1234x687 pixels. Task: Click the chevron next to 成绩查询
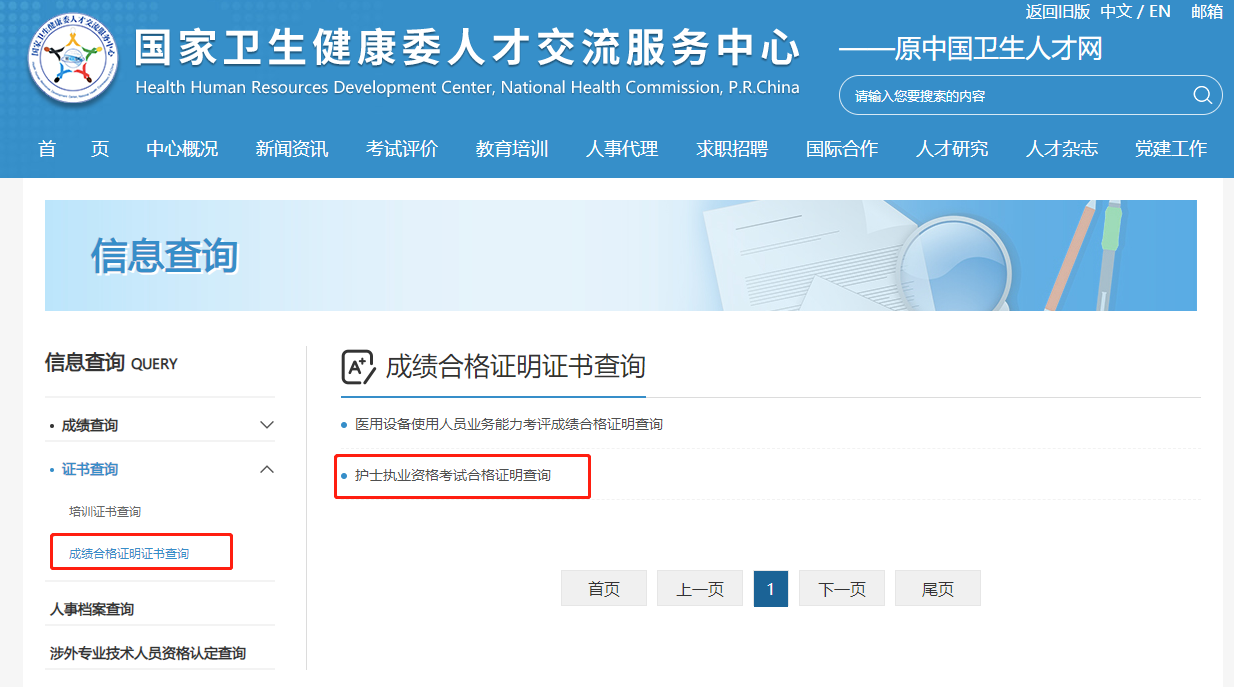(x=267, y=424)
